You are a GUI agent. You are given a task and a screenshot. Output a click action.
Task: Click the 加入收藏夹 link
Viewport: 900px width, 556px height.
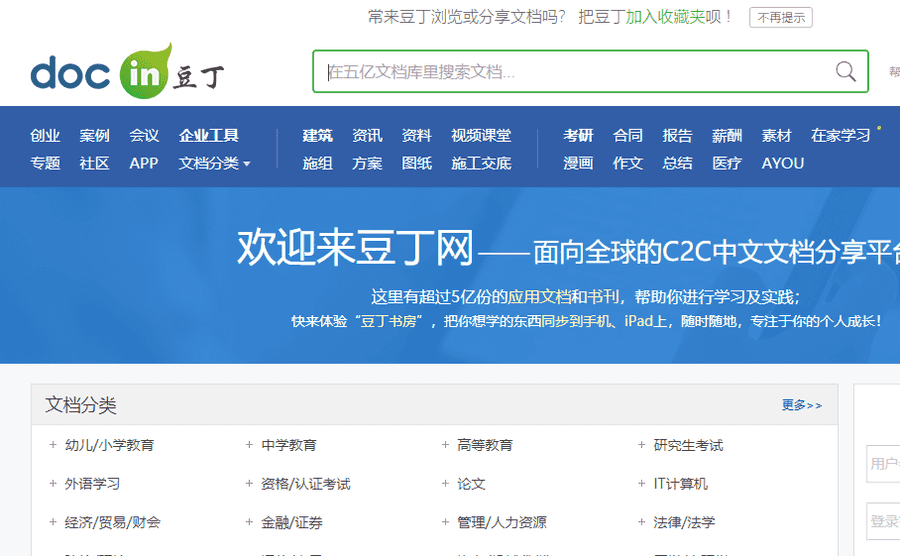[x=665, y=17]
